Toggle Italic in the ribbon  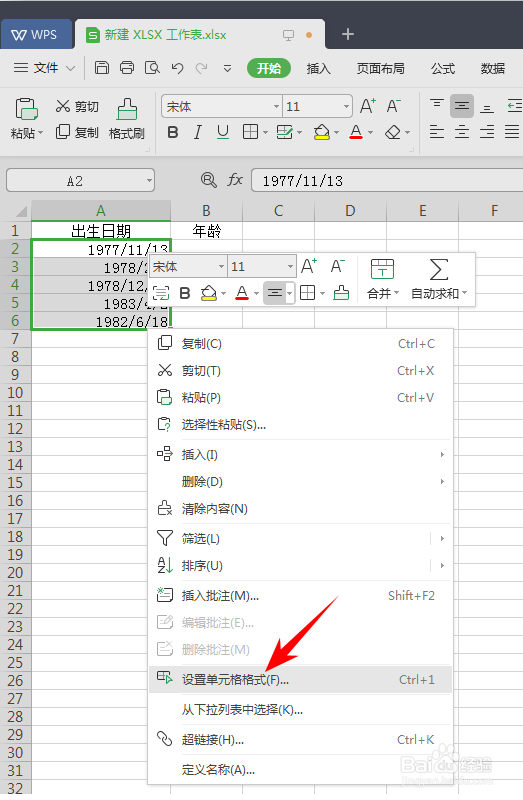click(197, 133)
